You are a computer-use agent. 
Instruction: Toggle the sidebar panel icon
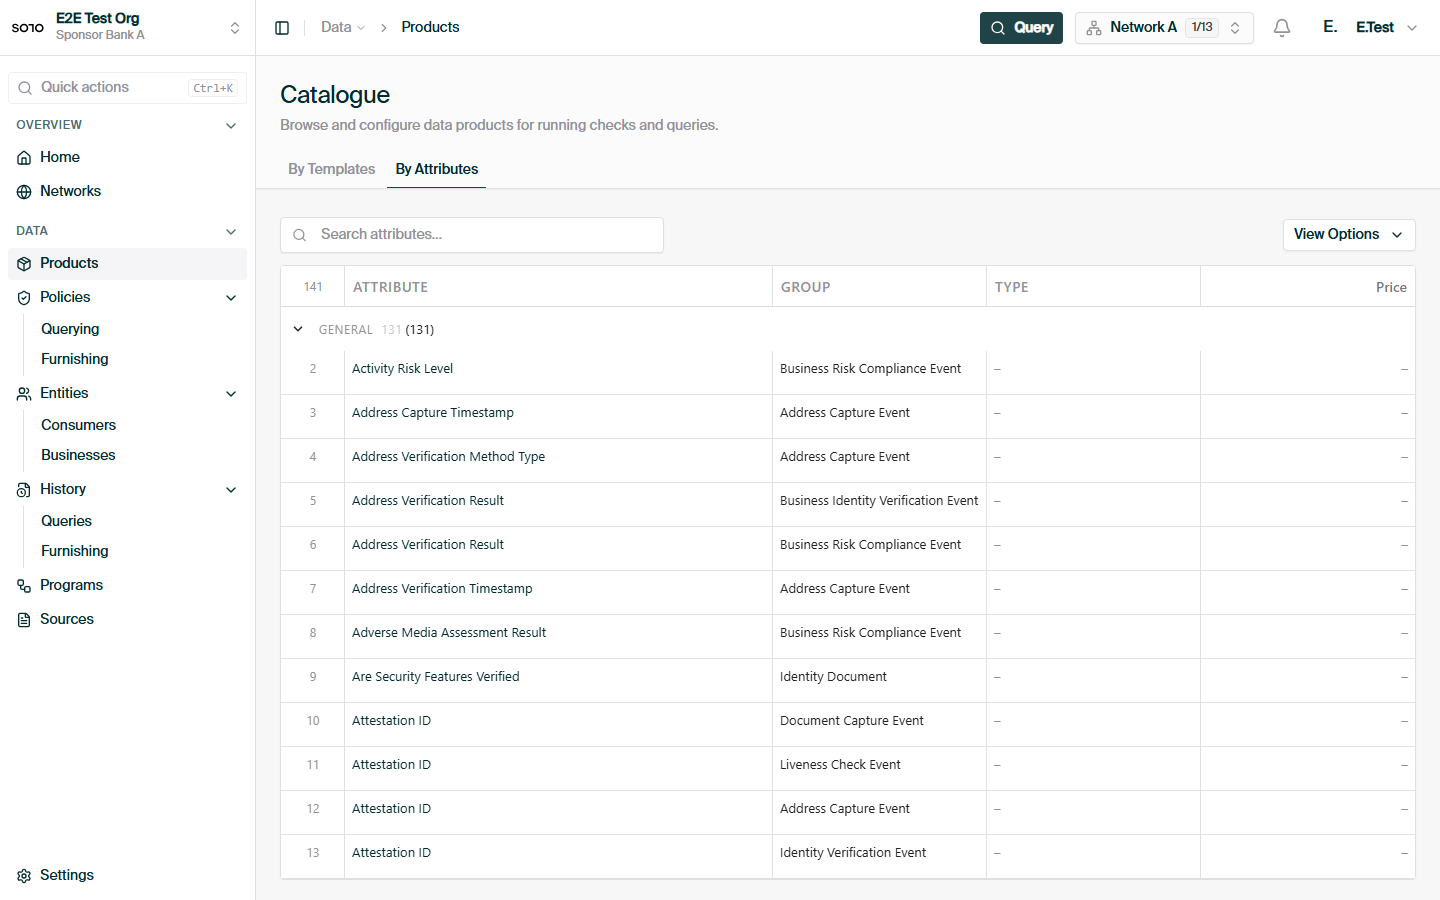282,28
